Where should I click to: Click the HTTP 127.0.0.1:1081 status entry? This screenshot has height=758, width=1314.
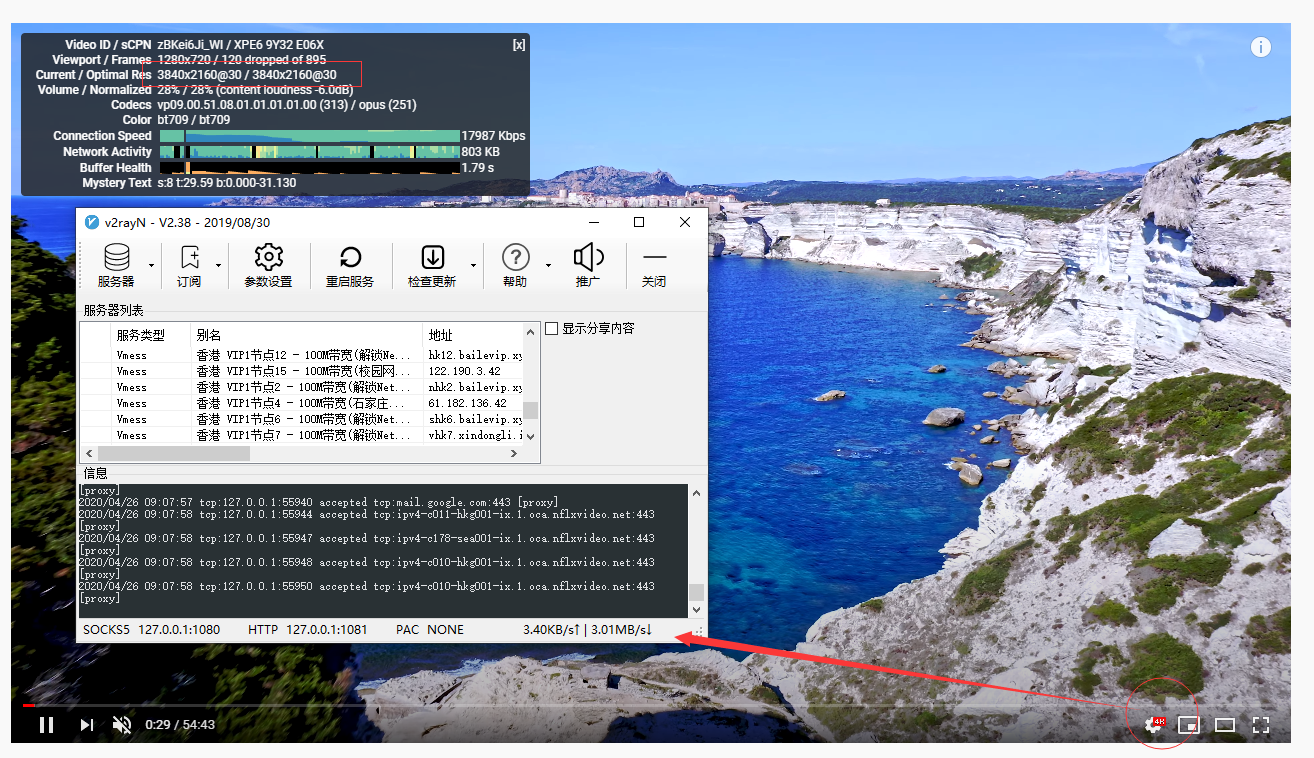(x=308, y=630)
